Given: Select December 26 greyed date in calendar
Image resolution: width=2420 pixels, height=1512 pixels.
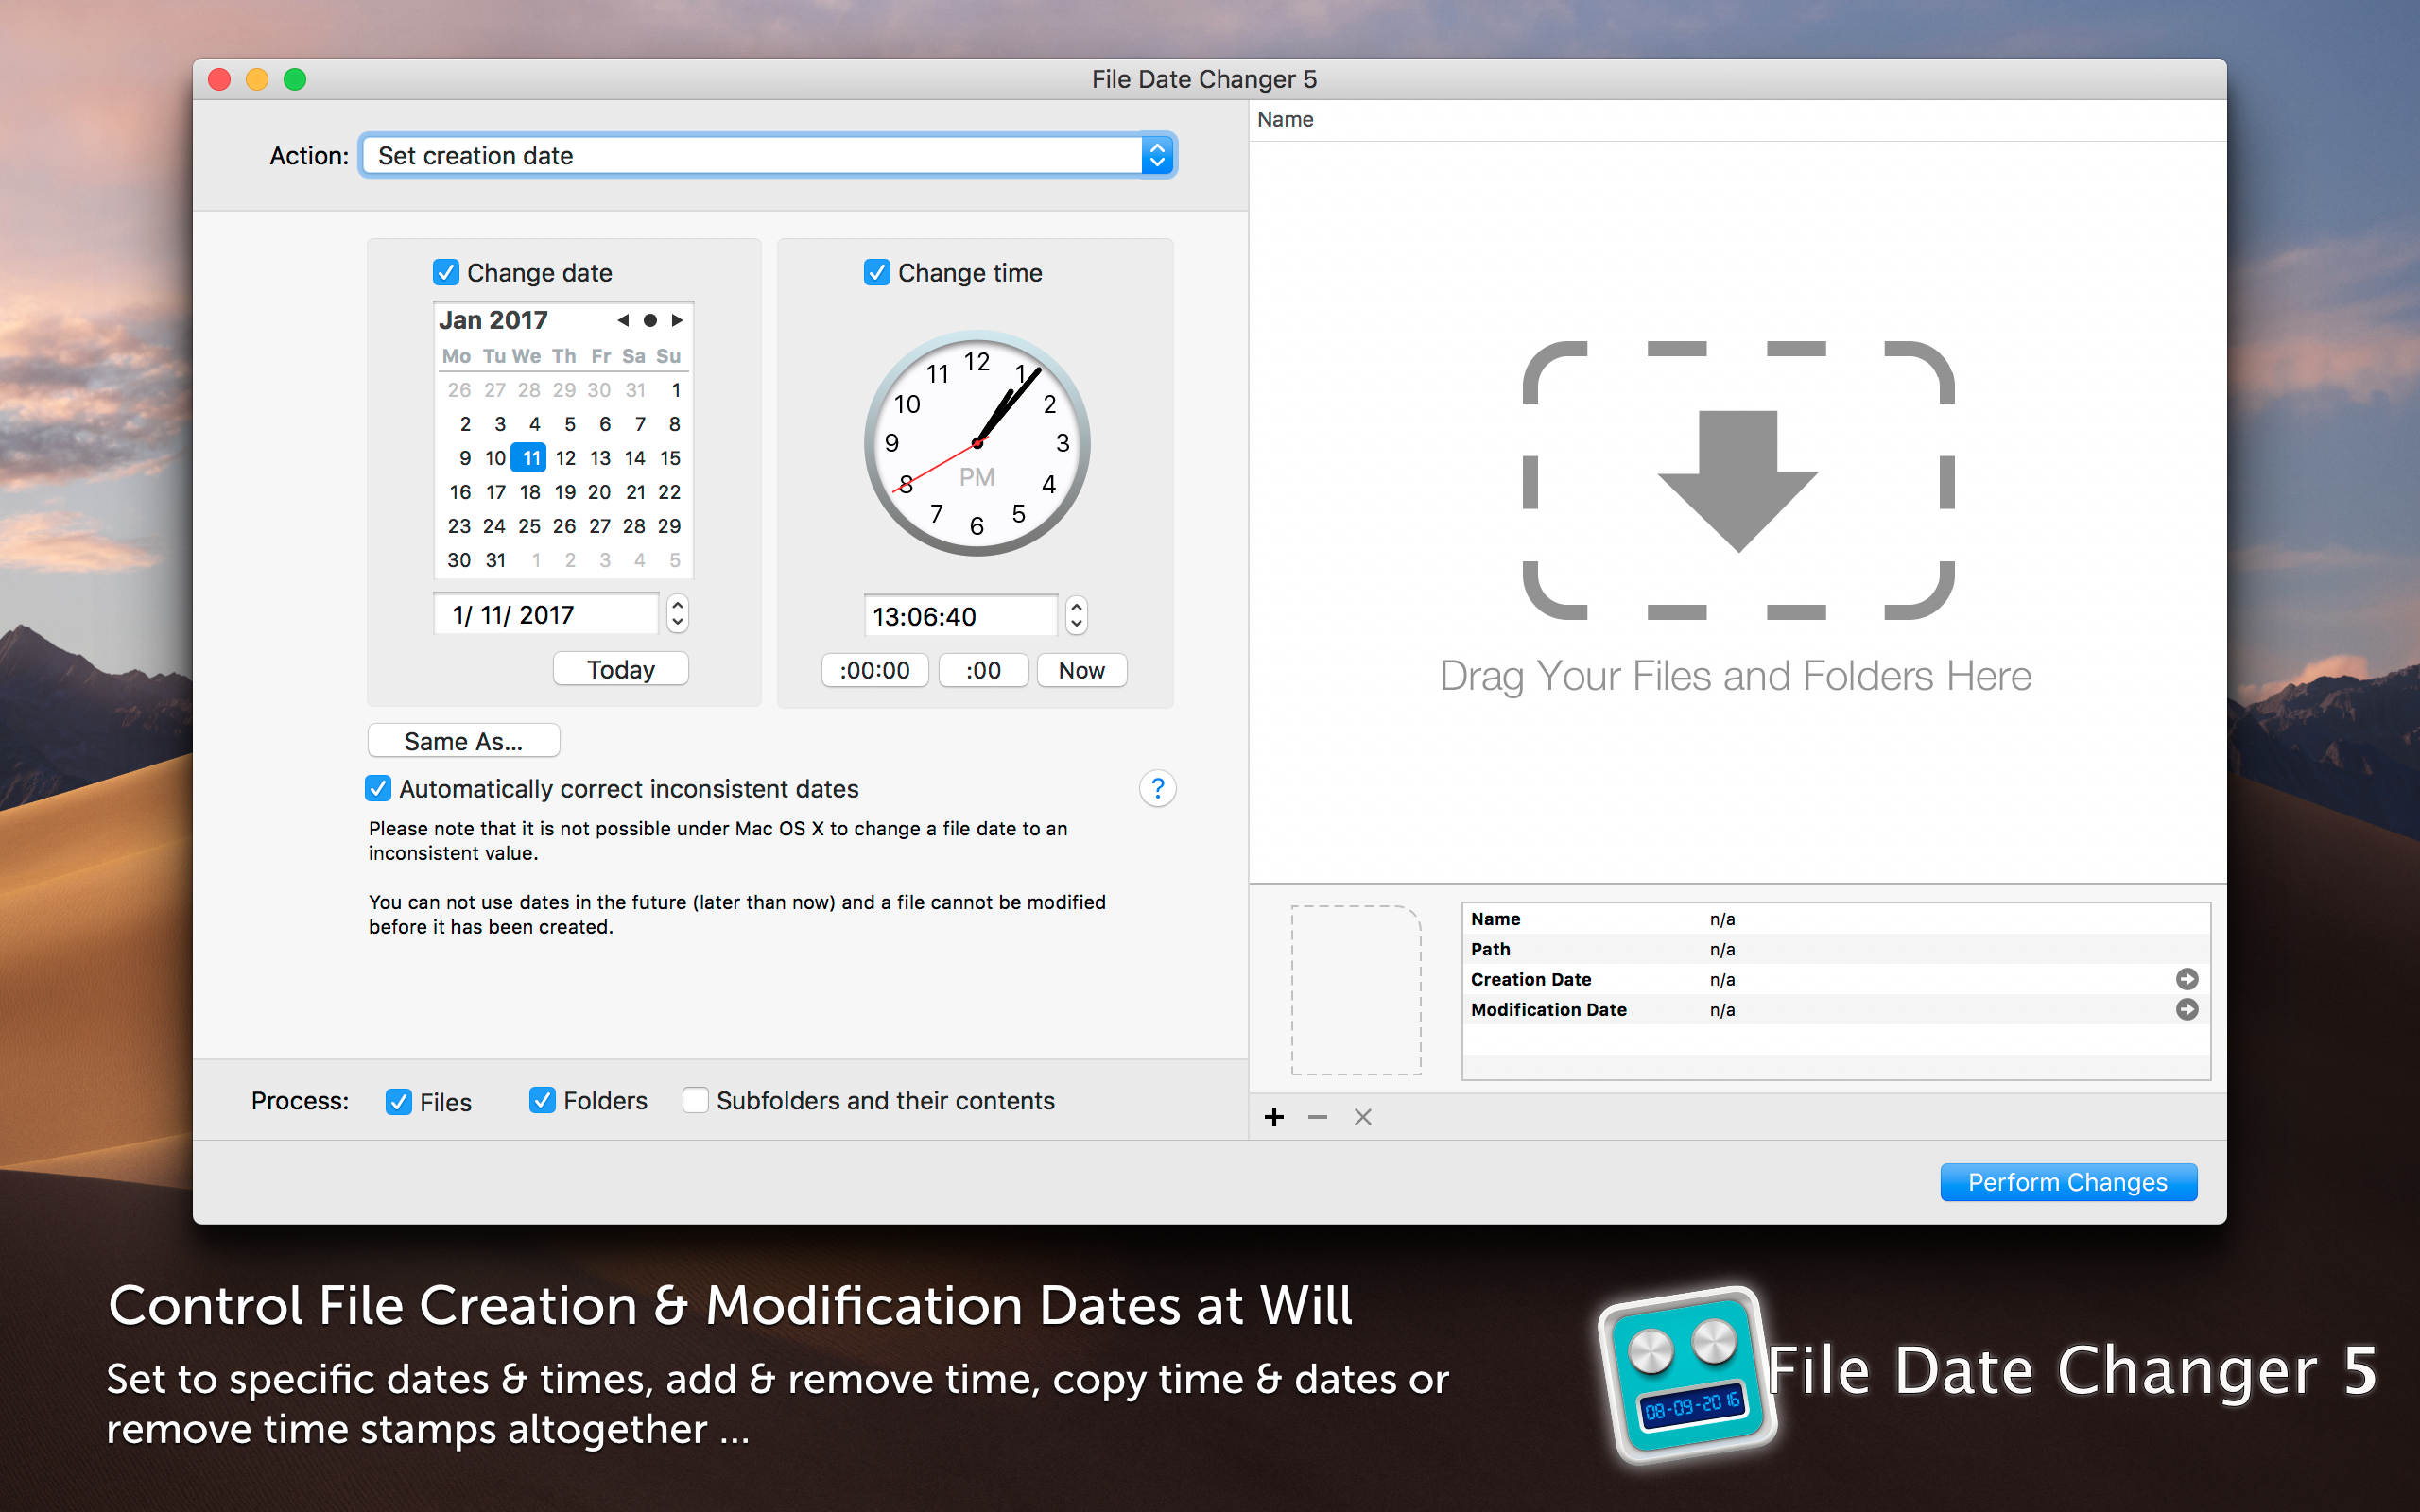Looking at the screenshot, I should [459, 390].
